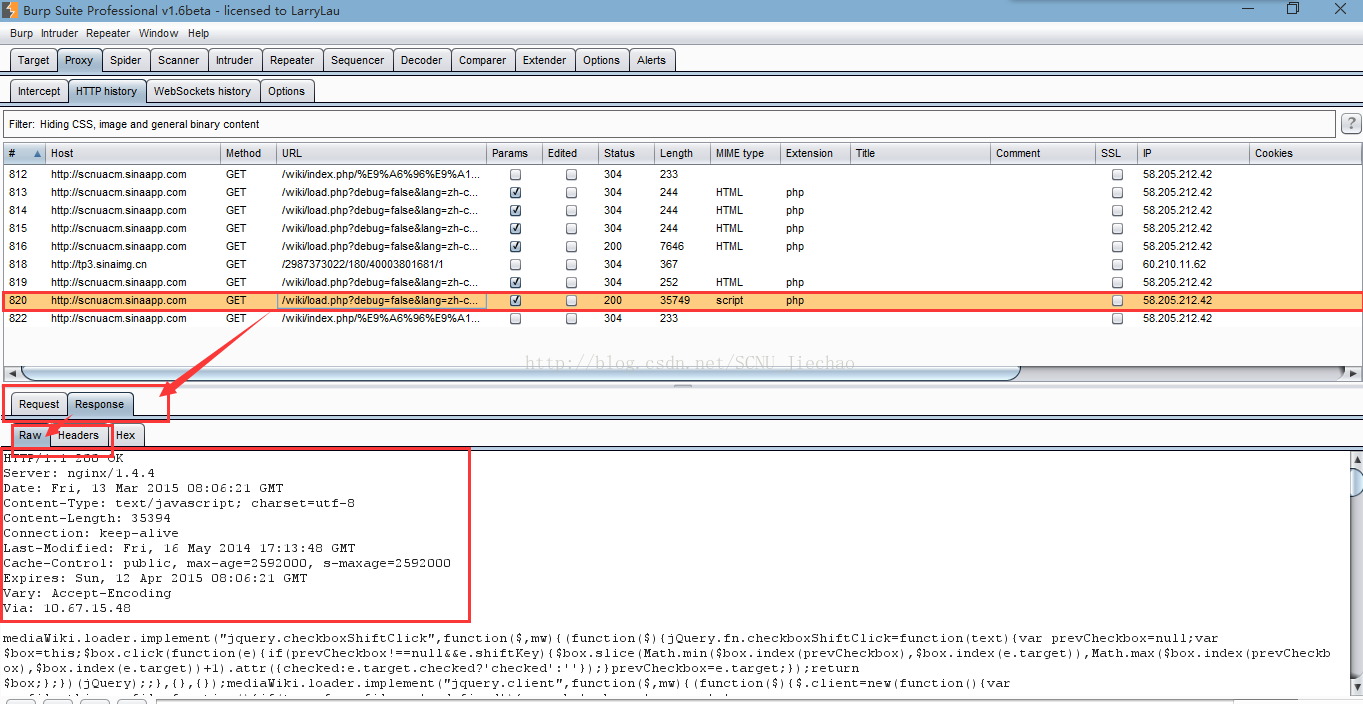Toggle Edited checkbox in row 819
This screenshot has width=1363, height=704.
pos(572,282)
